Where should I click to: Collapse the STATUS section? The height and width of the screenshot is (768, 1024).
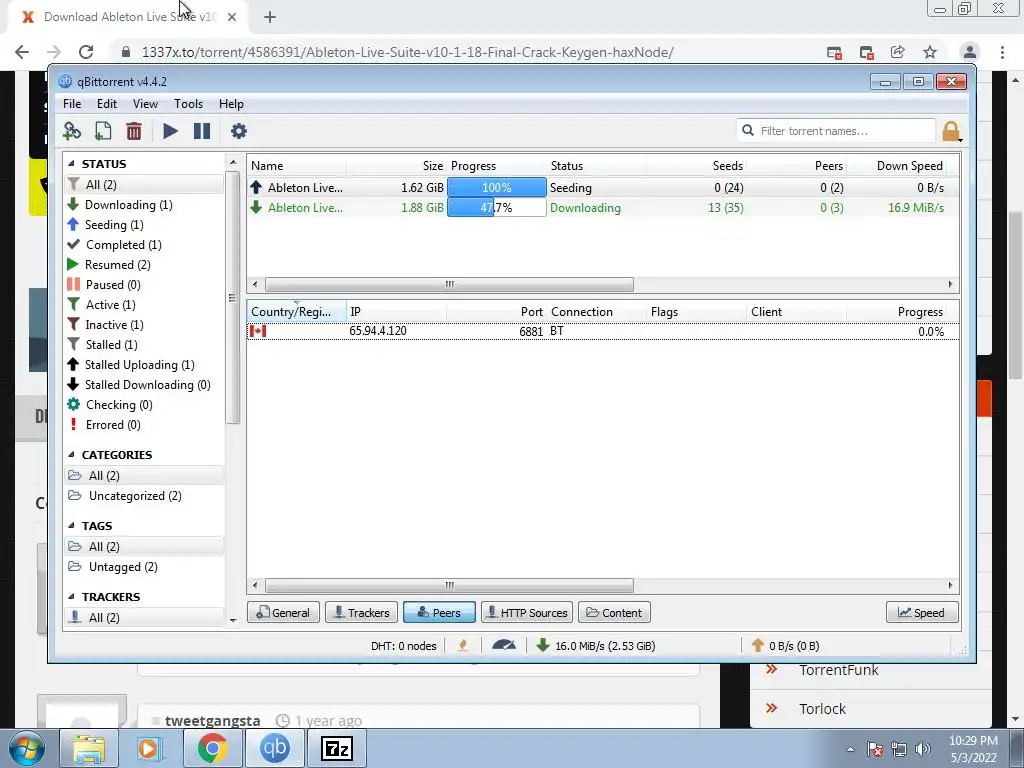[x=71, y=164]
